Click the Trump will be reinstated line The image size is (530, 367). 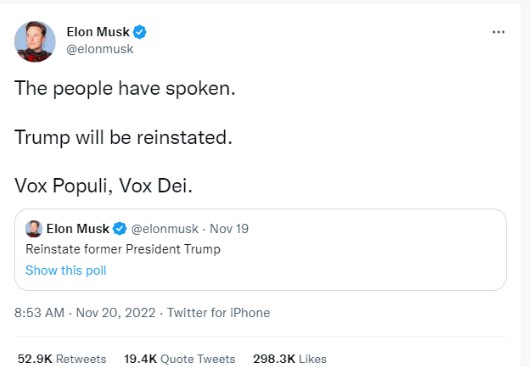coord(123,138)
